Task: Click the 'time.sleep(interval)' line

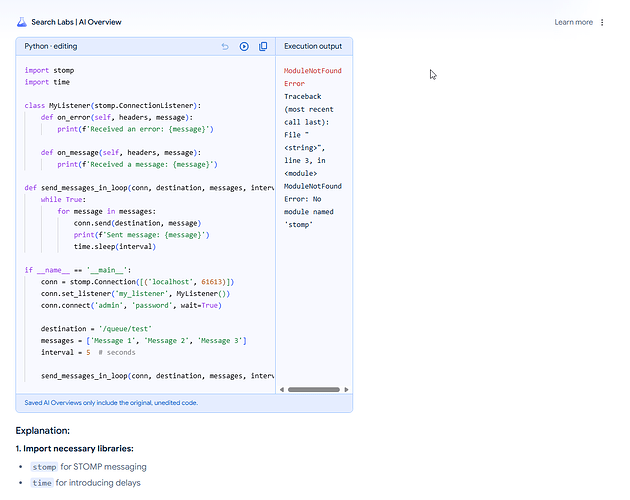Action: (x=115, y=247)
